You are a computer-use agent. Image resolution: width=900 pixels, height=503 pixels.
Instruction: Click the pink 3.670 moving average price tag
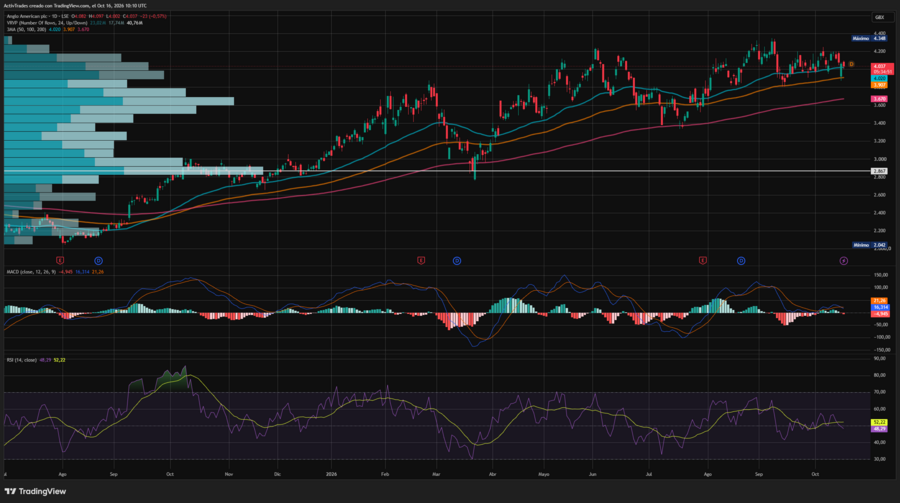click(x=879, y=99)
